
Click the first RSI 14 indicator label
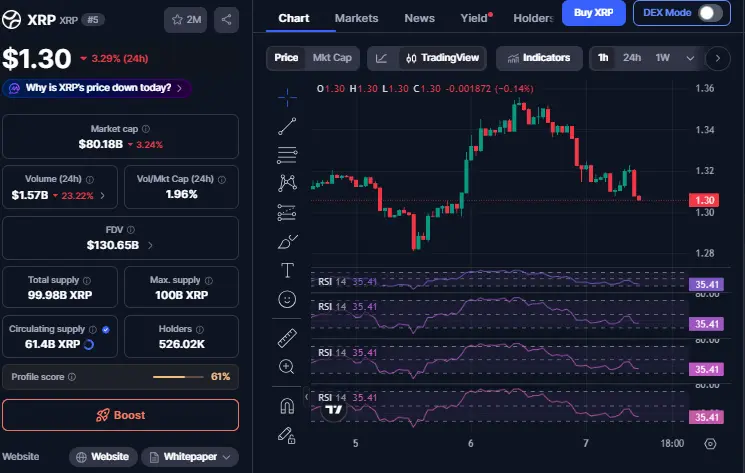pyautogui.click(x=331, y=282)
